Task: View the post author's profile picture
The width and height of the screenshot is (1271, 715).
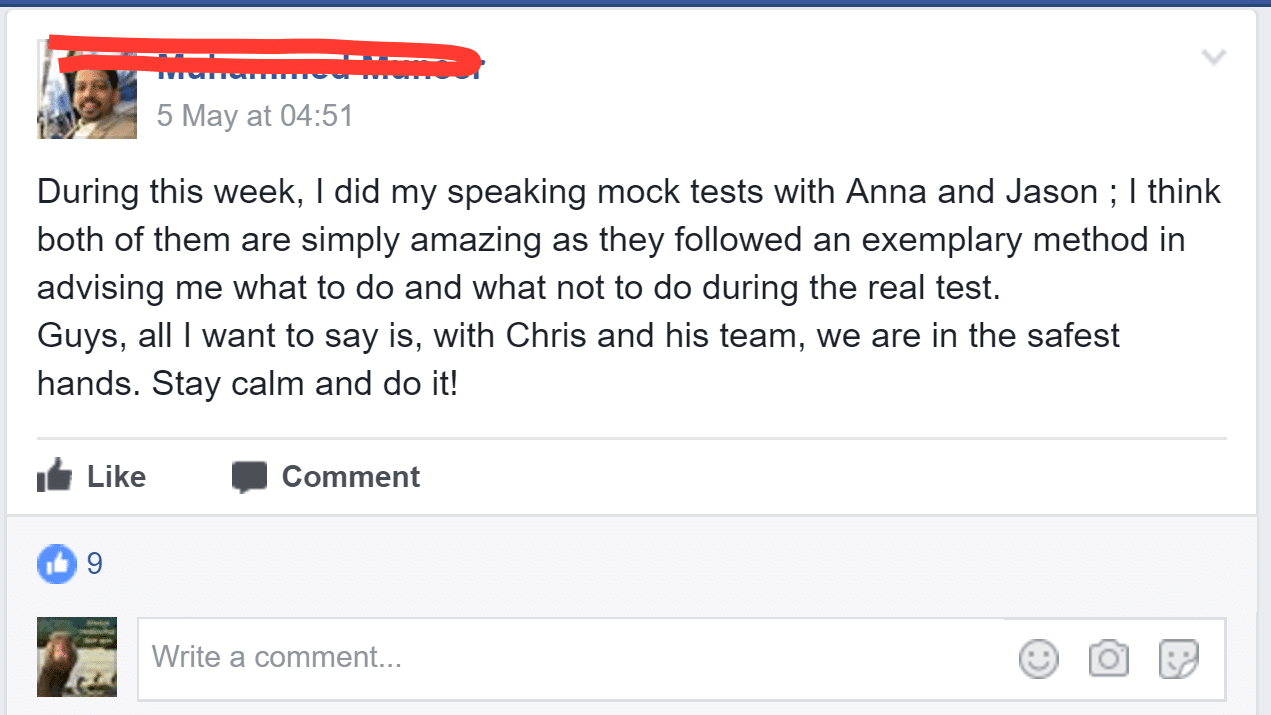Action: [x=86, y=90]
